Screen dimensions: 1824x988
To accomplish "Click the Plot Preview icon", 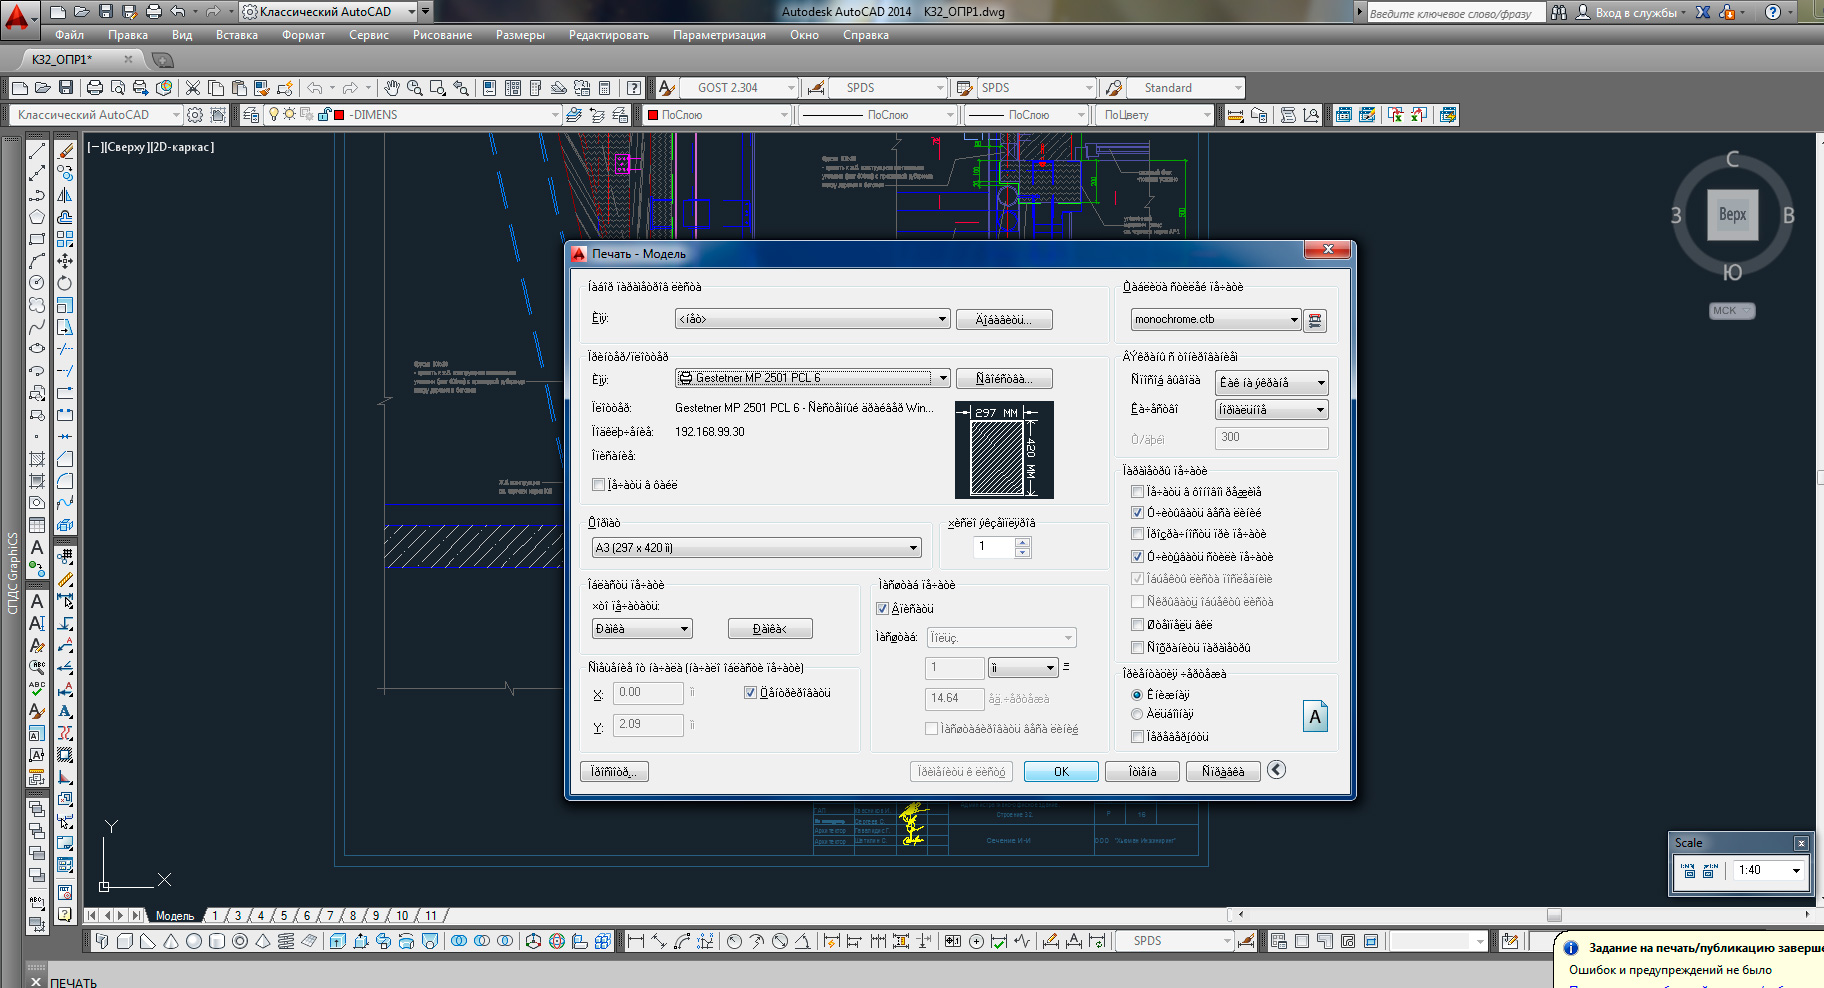I will point(118,88).
